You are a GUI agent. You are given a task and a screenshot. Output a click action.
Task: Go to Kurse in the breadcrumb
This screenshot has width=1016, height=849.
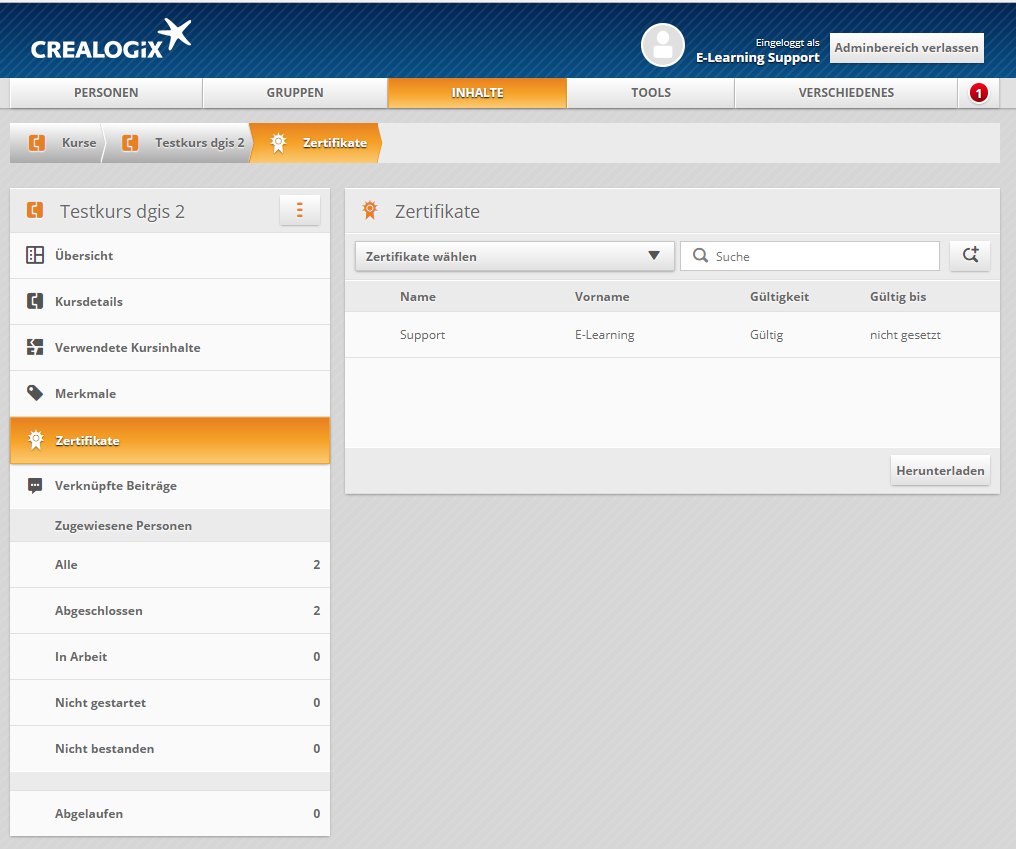click(x=78, y=143)
